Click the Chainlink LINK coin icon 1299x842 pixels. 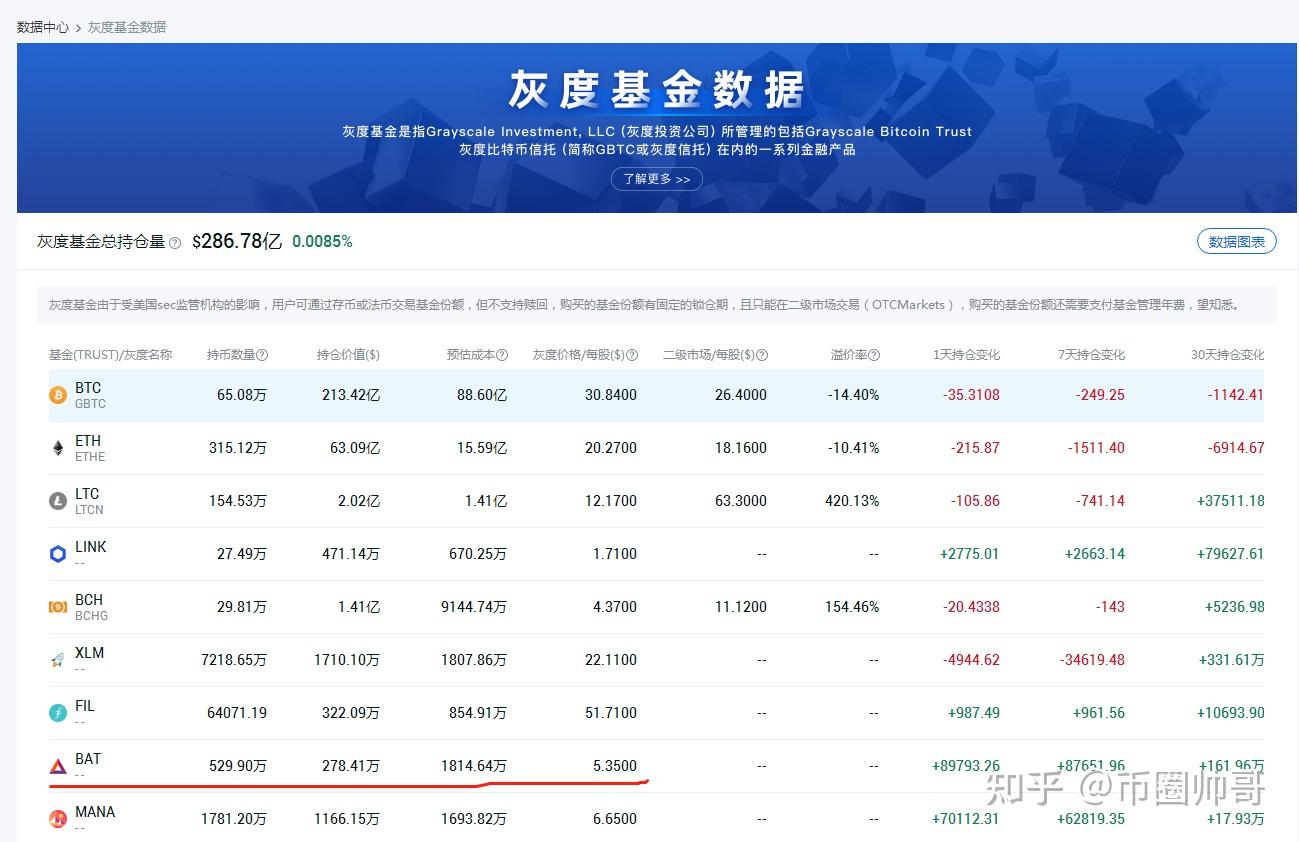pyautogui.click(x=58, y=554)
